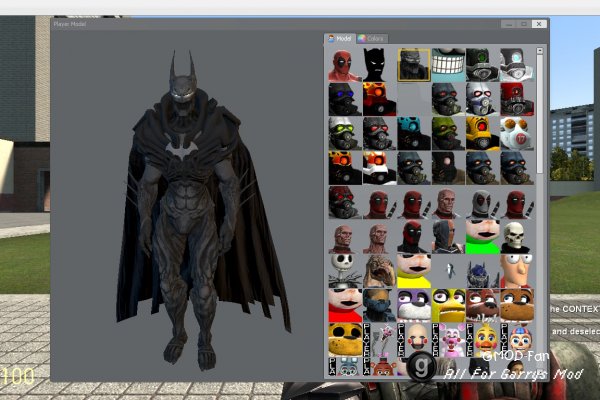Select the Golden Freddy model
This screenshot has width=600, height=400.
pos(345,340)
